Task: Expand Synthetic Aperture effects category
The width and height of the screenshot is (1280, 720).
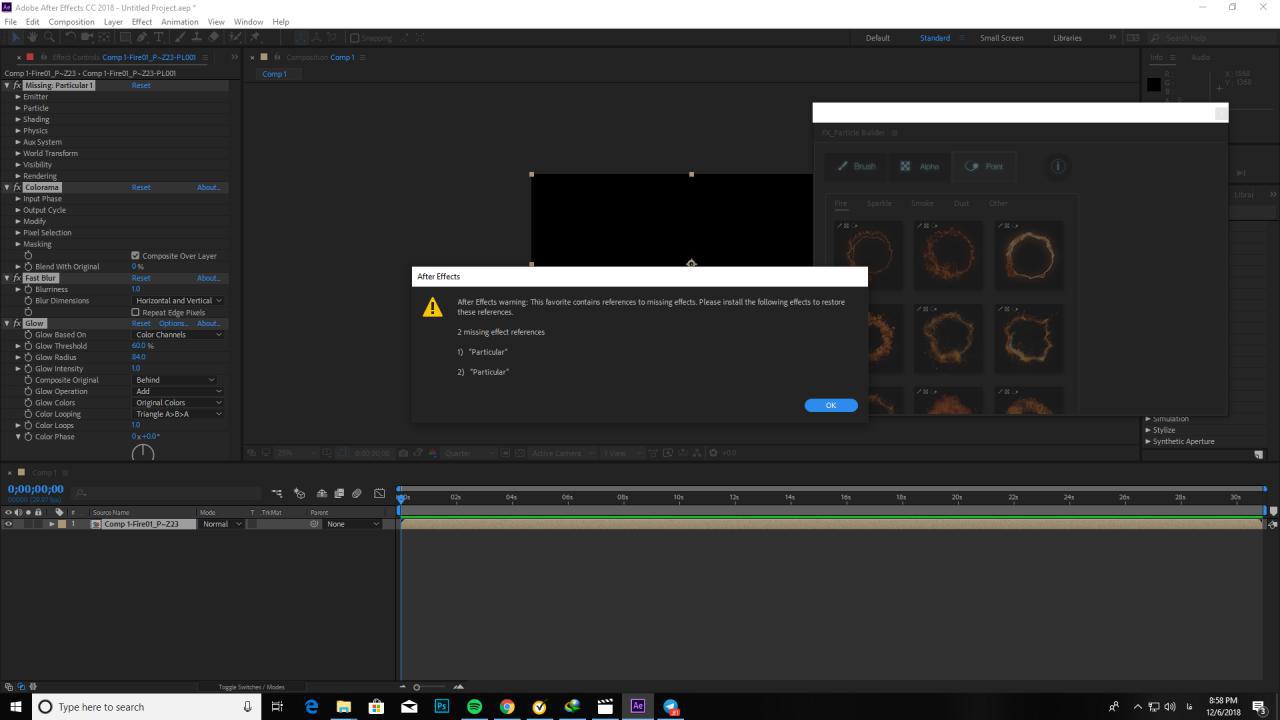Action: point(1148,441)
